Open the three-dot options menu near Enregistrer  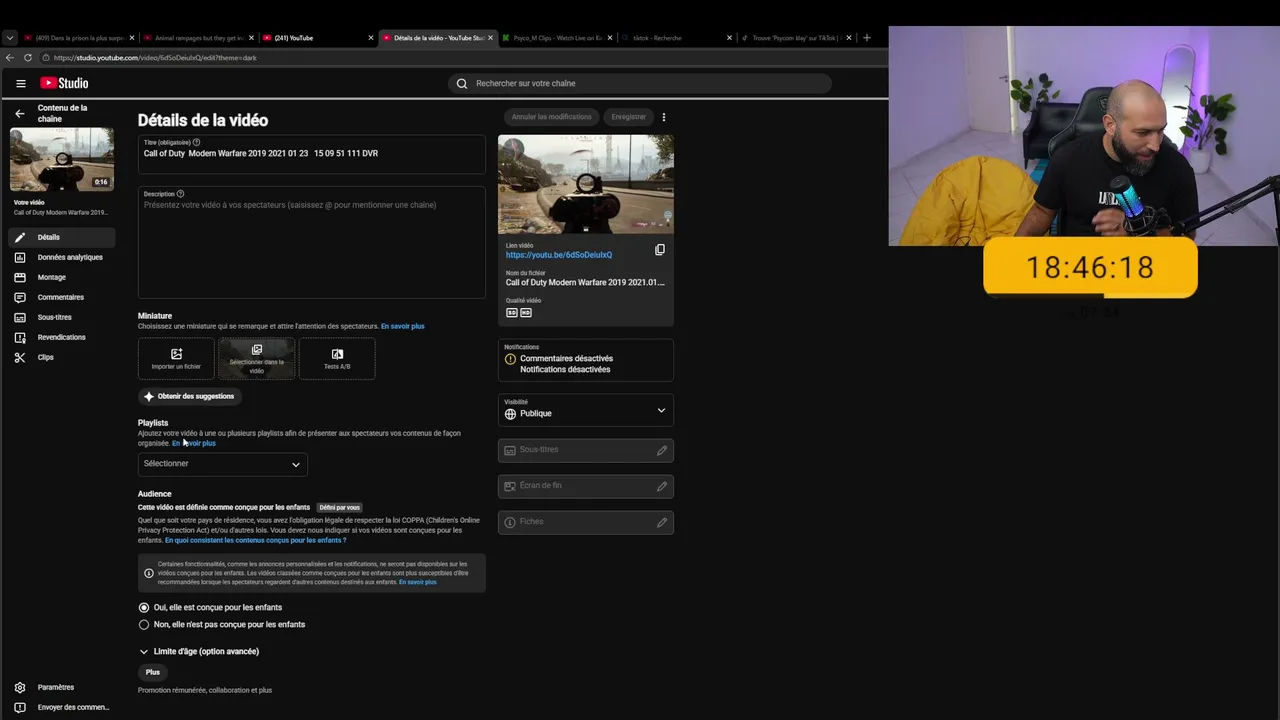(664, 117)
